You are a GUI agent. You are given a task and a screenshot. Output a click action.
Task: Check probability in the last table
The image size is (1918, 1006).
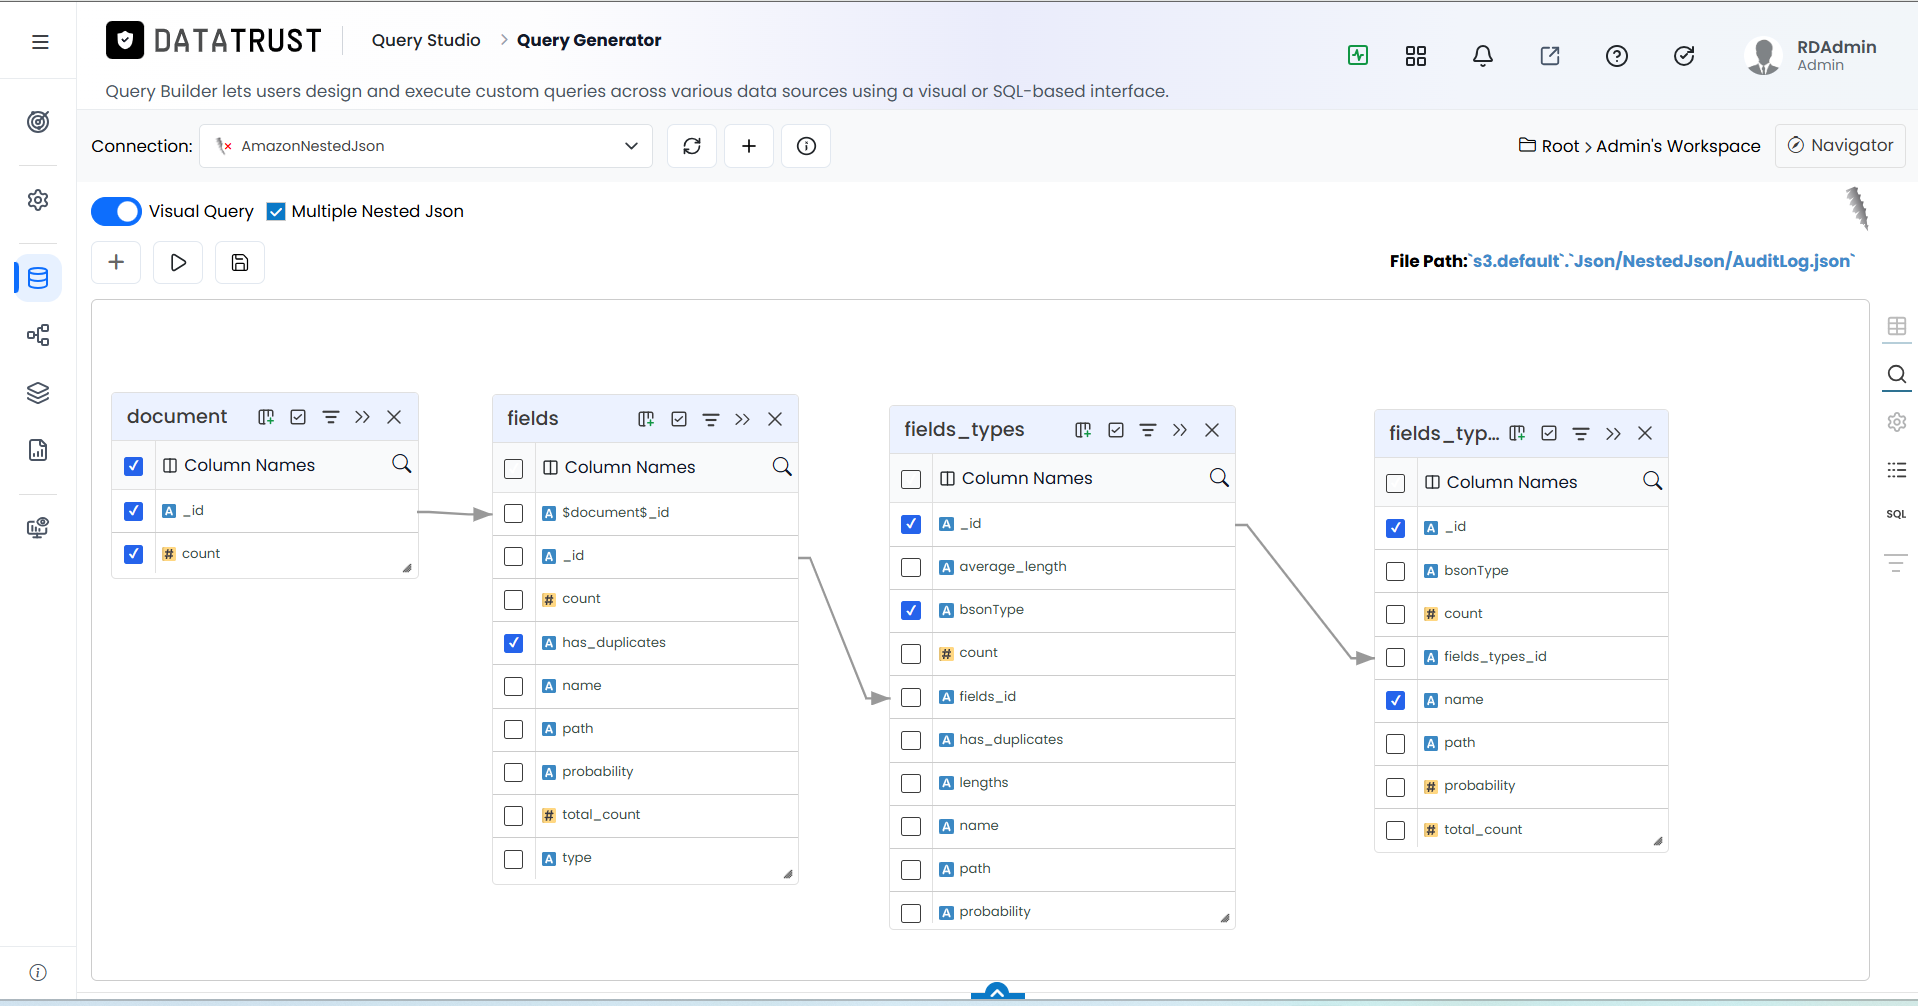click(1396, 787)
